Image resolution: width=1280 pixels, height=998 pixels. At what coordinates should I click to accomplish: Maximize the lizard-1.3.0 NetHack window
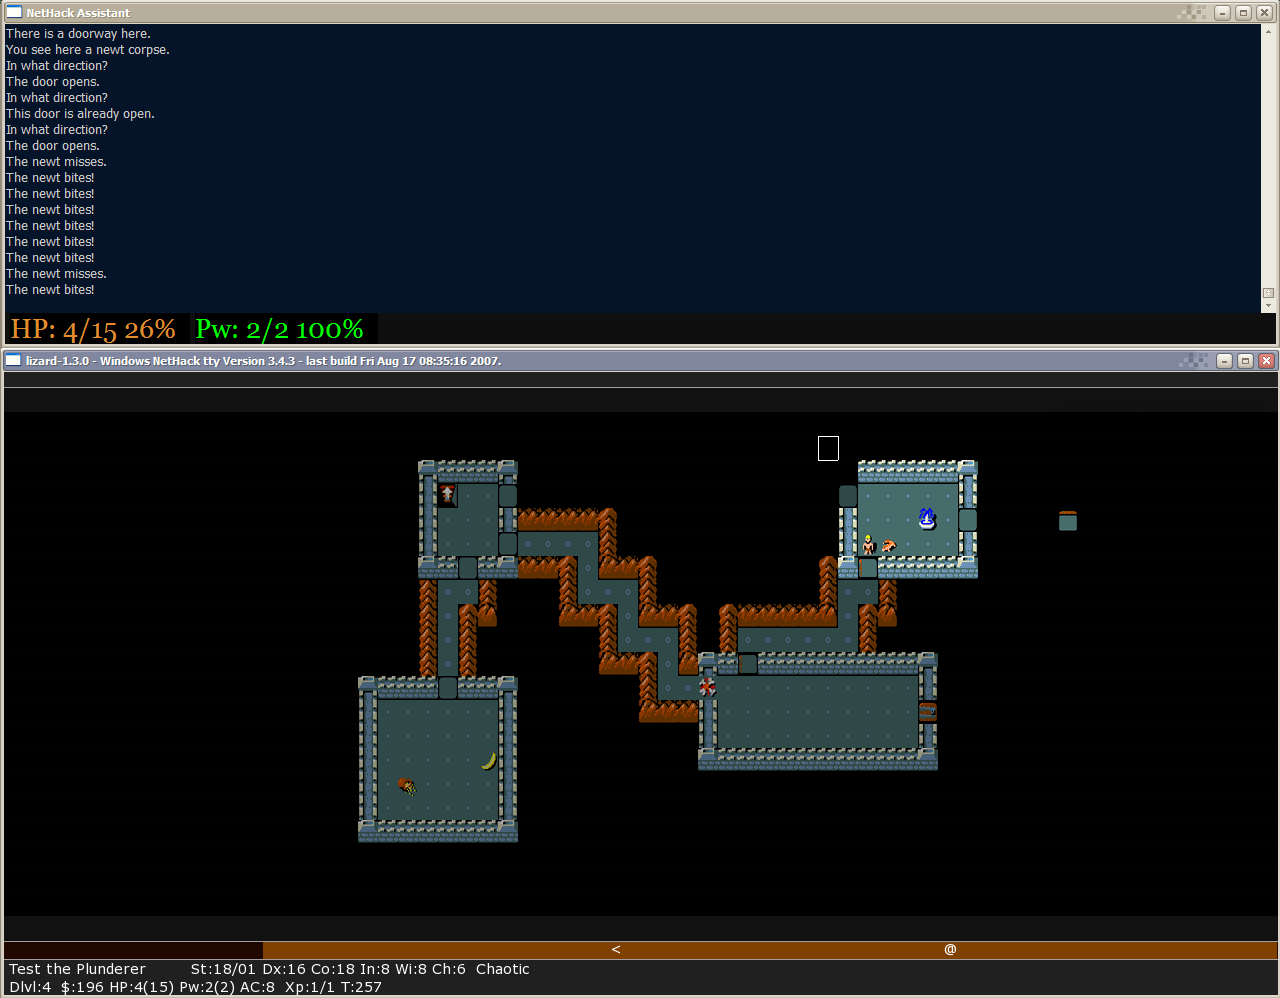click(x=1245, y=360)
